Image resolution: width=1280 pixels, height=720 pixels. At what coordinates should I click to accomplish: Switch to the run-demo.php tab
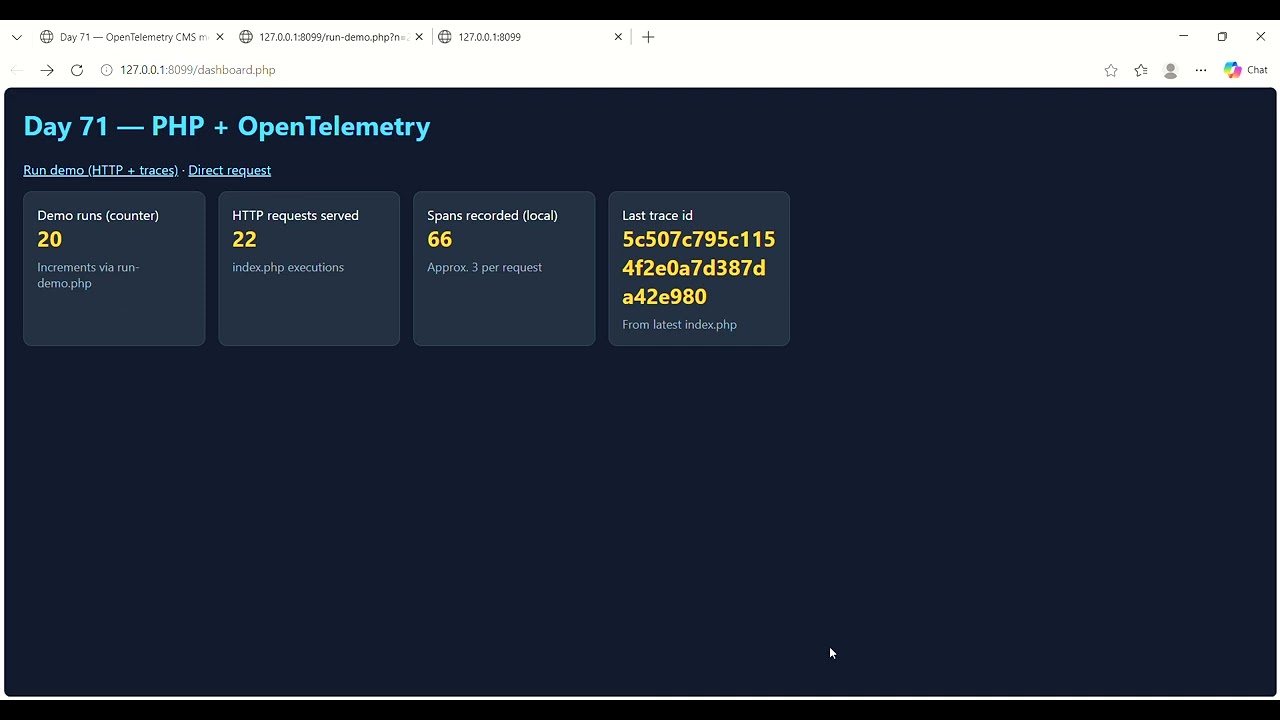(x=330, y=37)
